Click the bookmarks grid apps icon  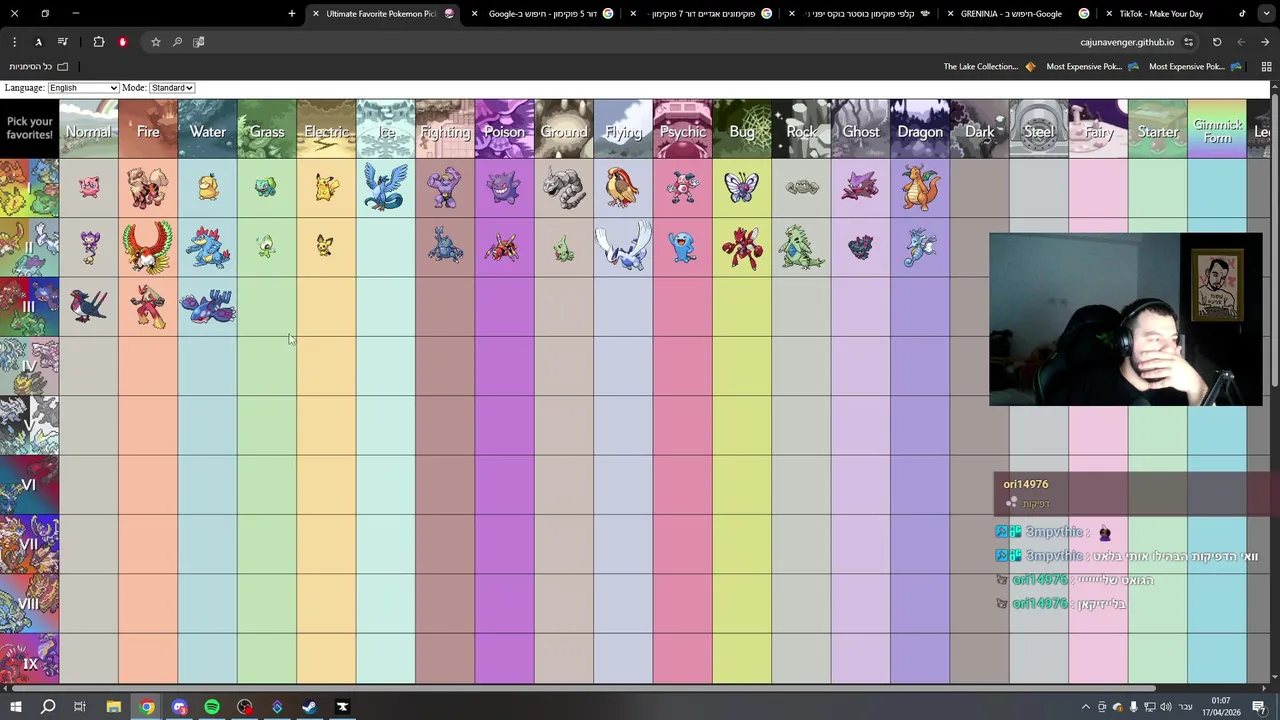(1266, 67)
